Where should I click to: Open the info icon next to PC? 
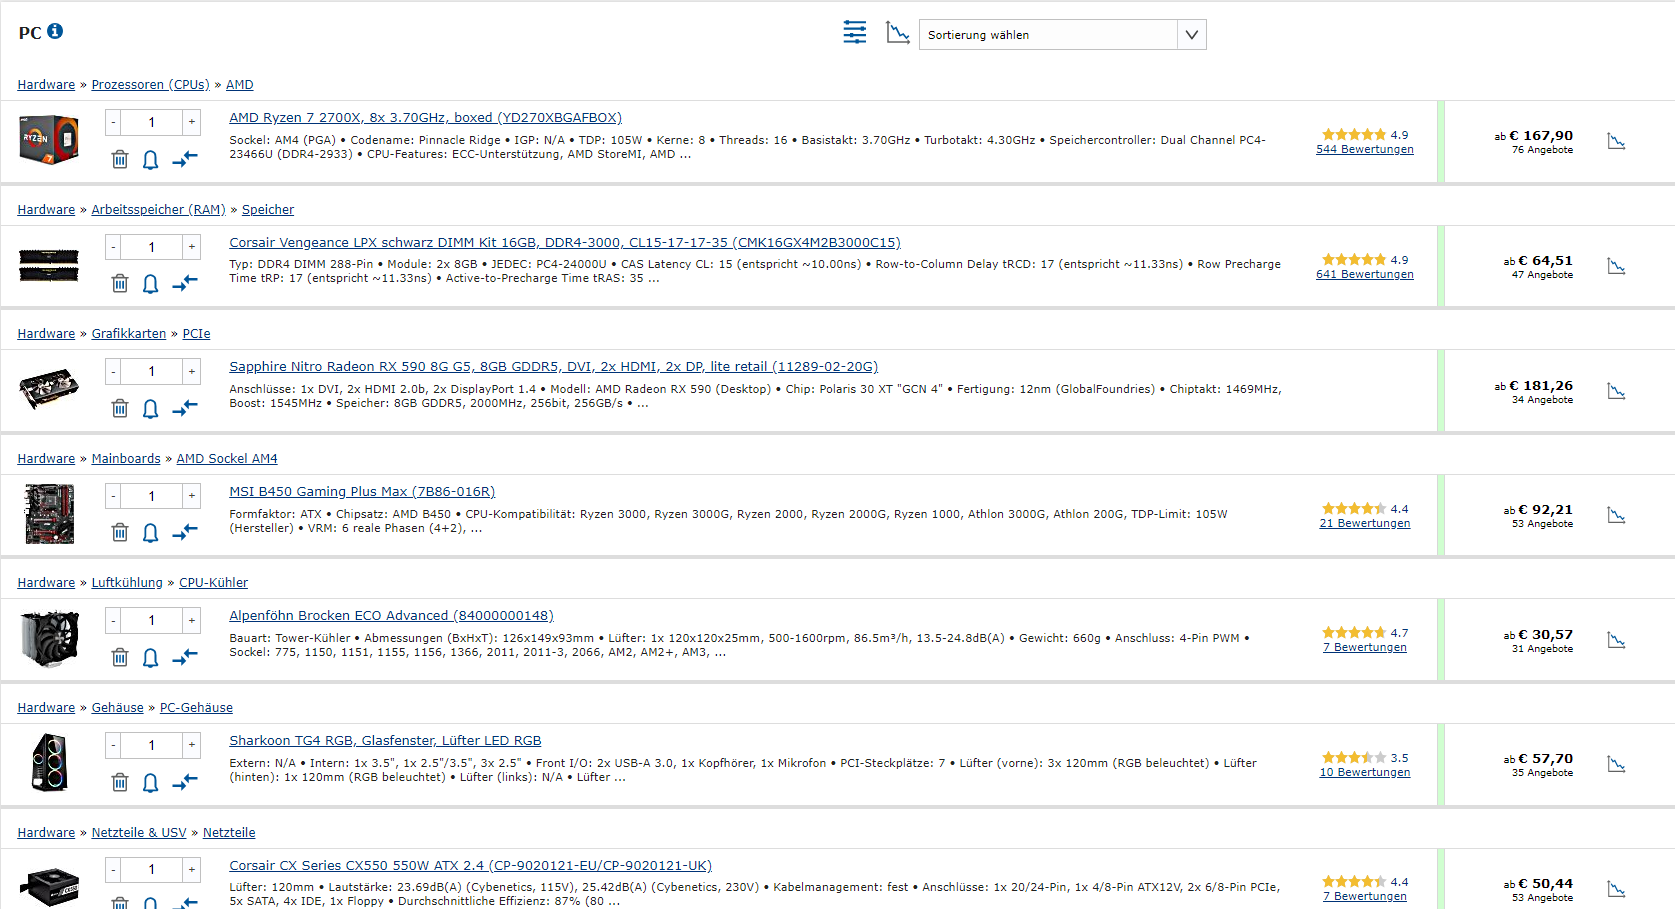[x=55, y=31]
